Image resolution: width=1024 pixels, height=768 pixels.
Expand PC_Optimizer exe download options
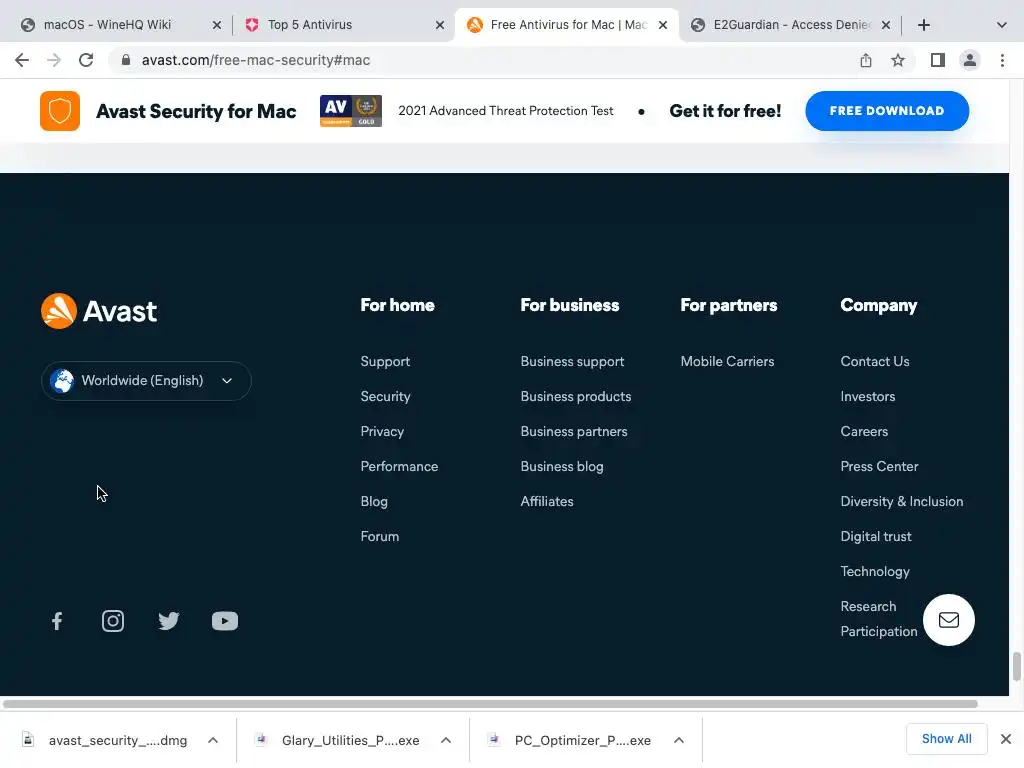tap(679, 740)
